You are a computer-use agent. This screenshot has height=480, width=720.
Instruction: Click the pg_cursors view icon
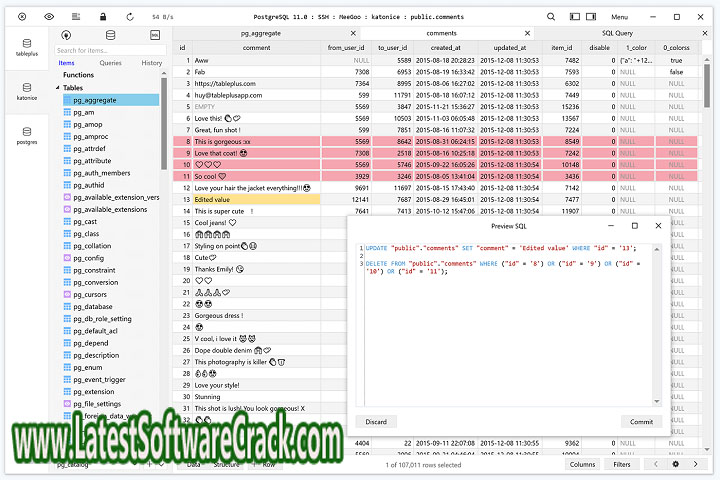pyautogui.click(x=67, y=294)
